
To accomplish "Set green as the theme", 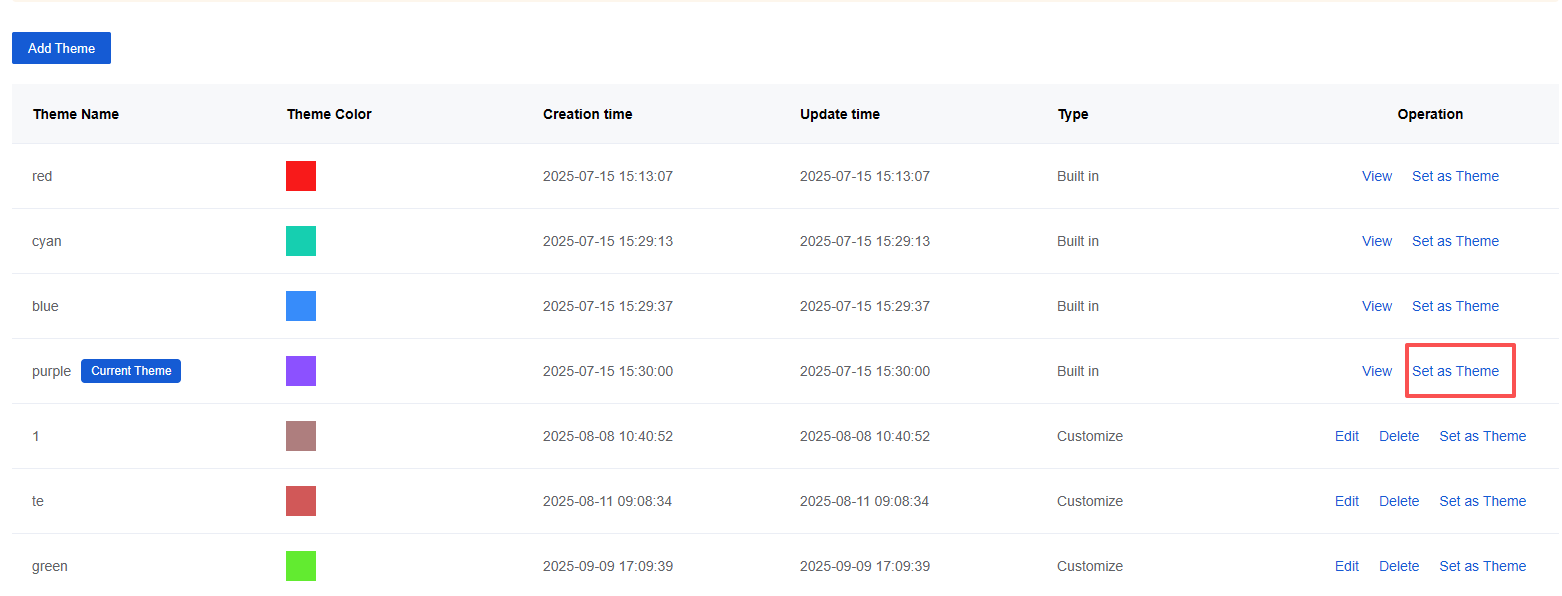I will tap(1483, 566).
